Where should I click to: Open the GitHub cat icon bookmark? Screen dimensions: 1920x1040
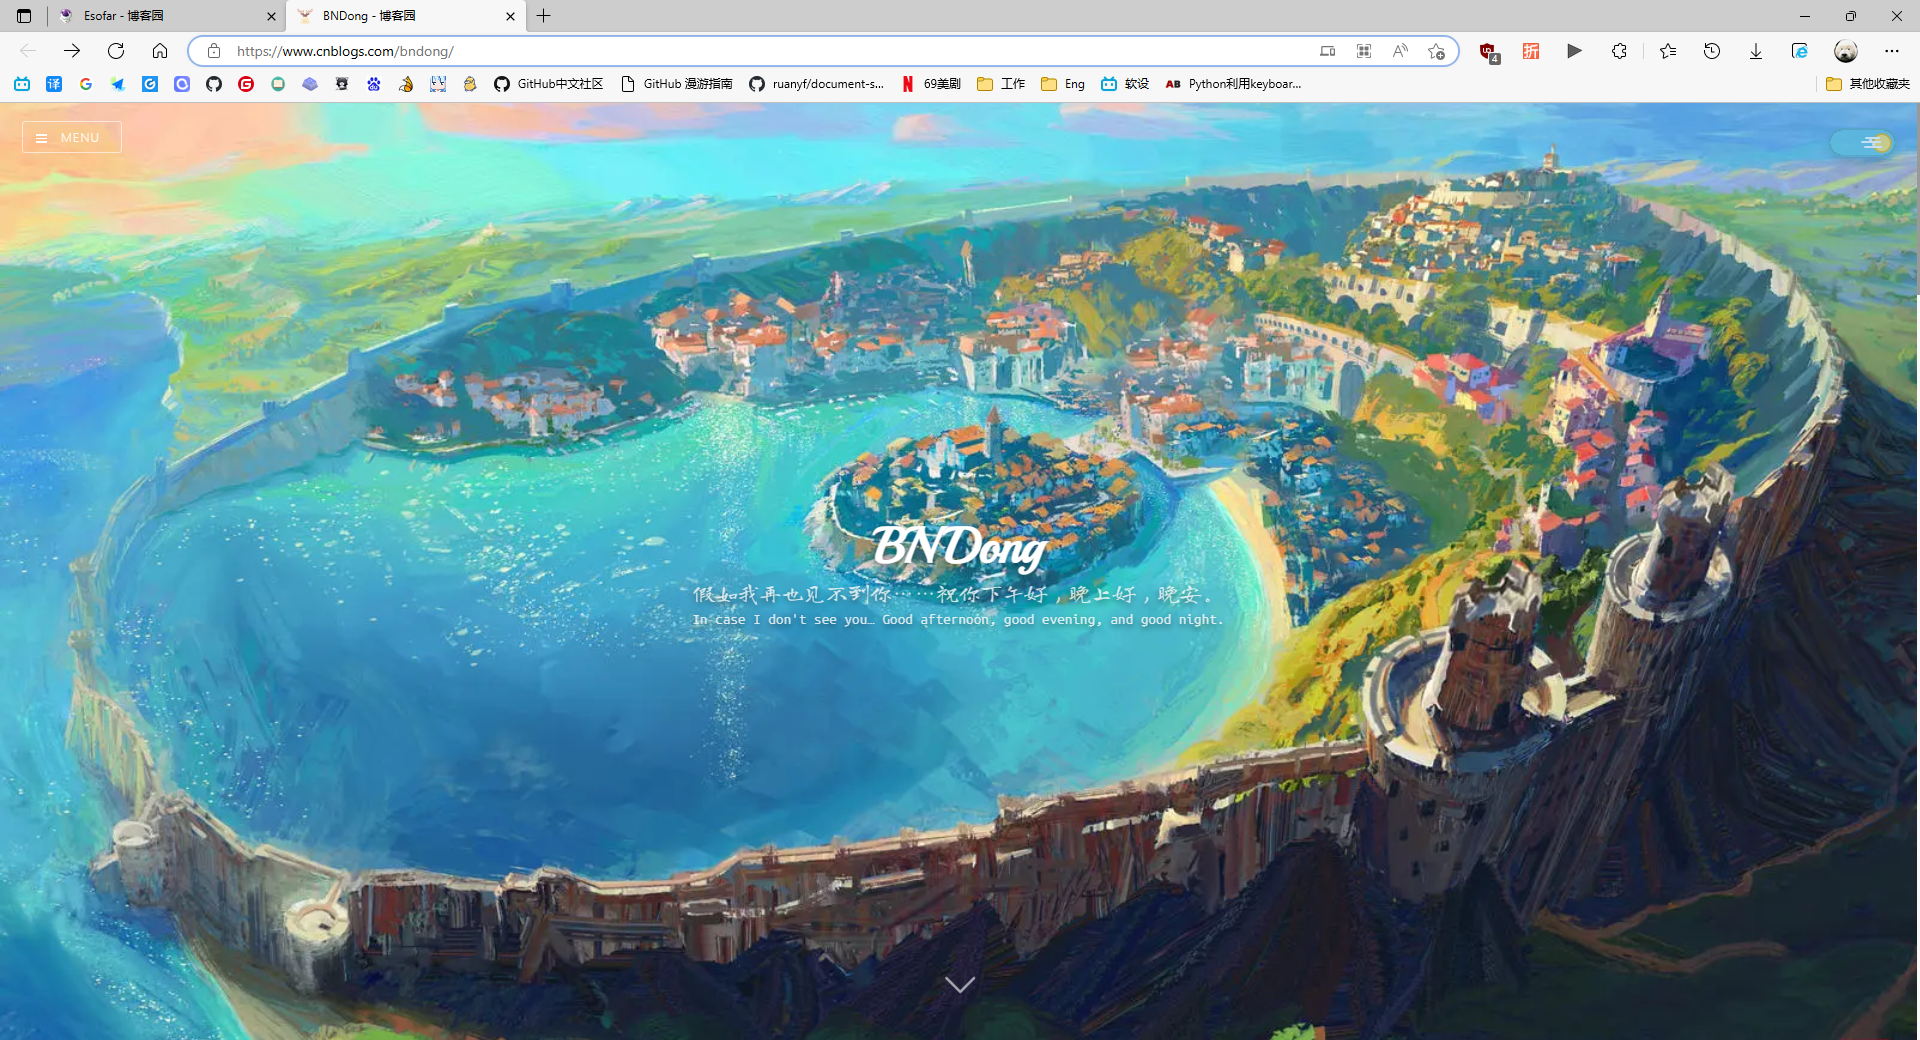[x=214, y=84]
